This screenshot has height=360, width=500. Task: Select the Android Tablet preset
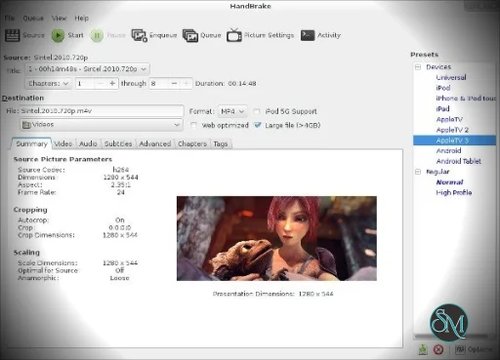click(459, 161)
